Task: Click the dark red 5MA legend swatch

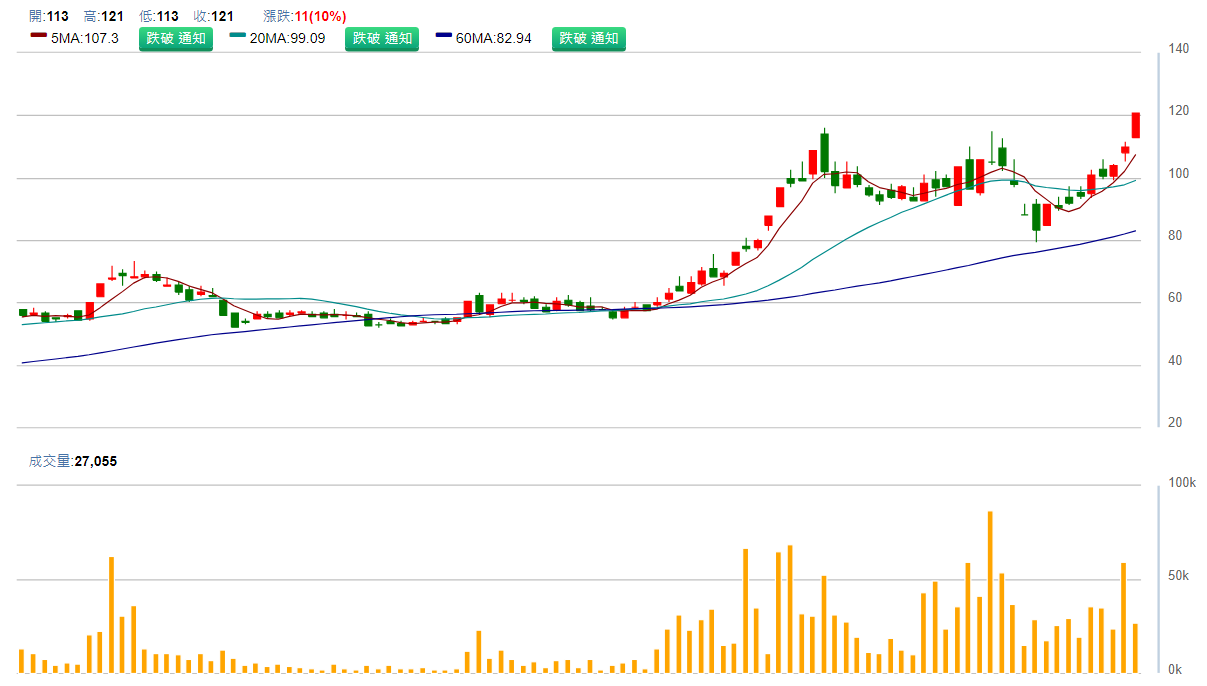Action: point(39,36)
